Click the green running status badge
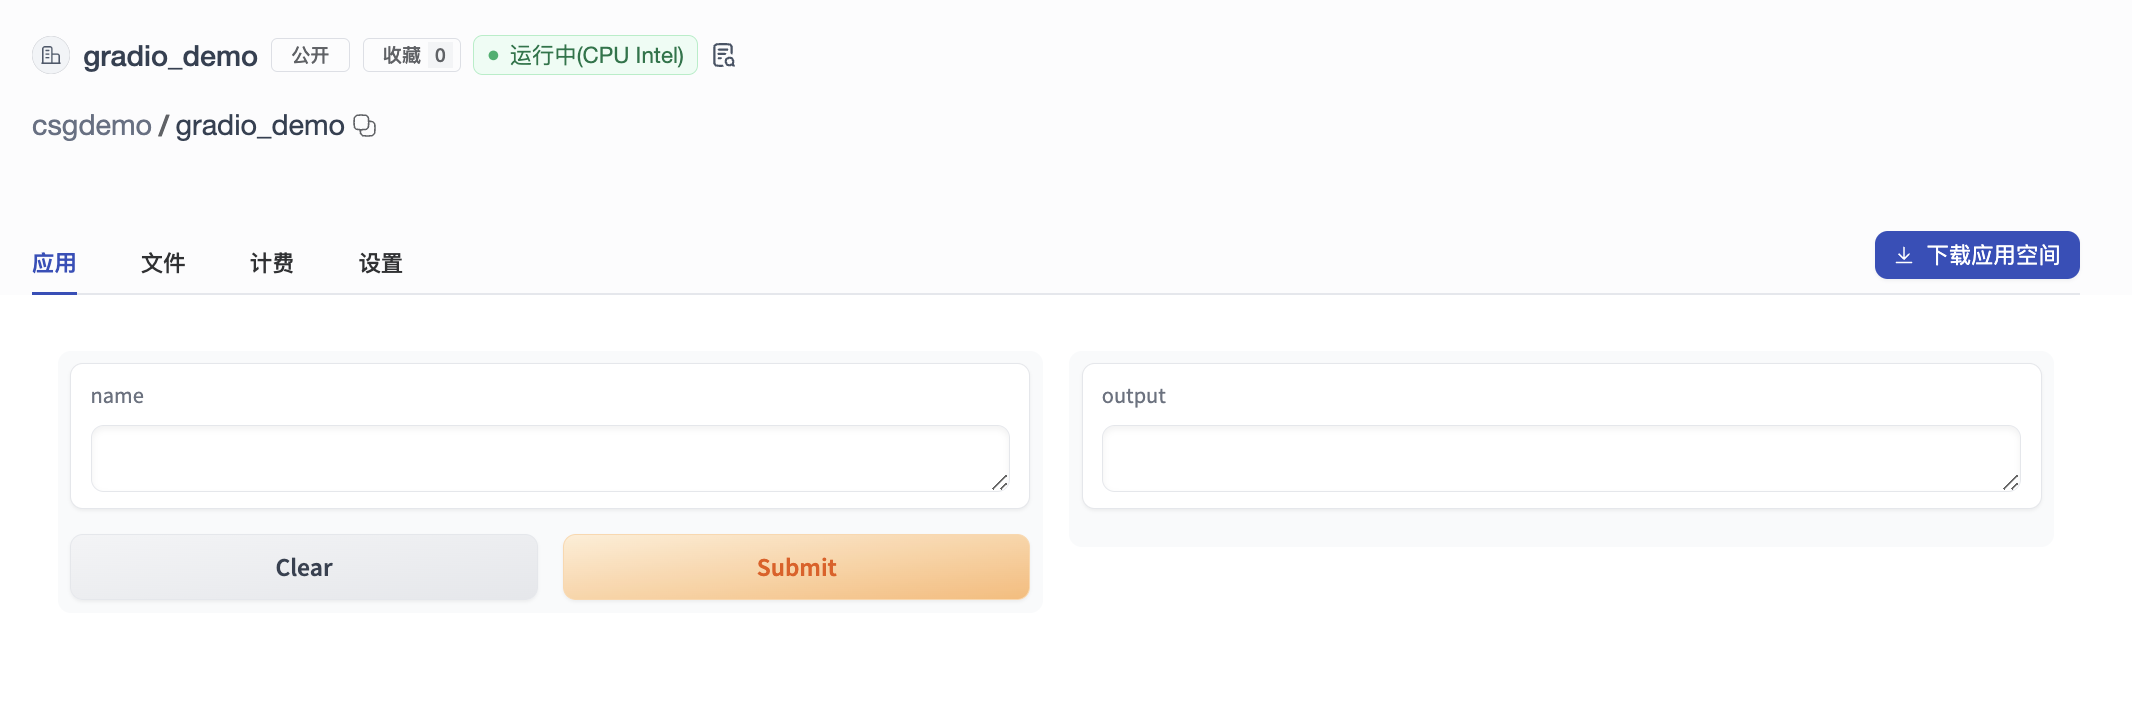The width and height of the screenshot is (2132, 706). tap(585, 55)
